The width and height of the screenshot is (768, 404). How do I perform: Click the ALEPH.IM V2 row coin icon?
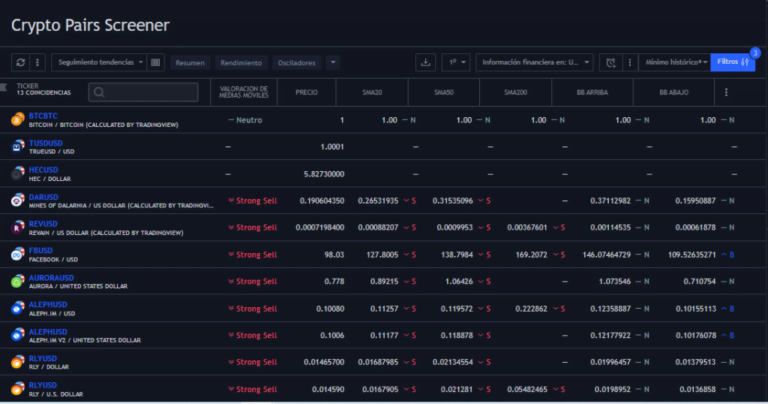coord(18,335)
